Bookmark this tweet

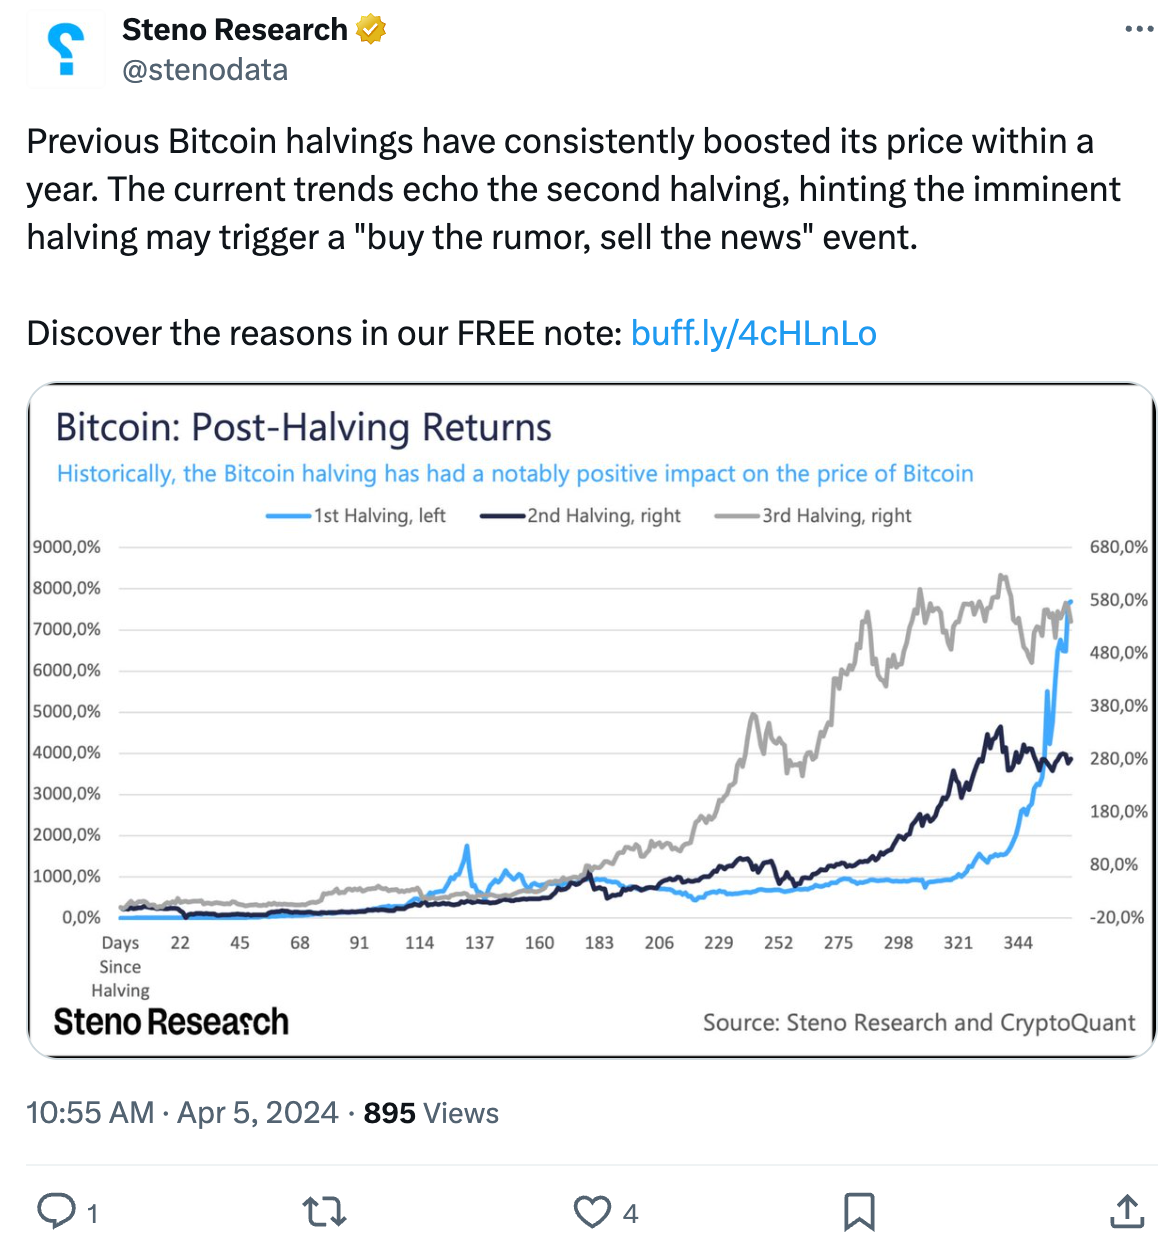pyautogui.click(x=859, y=1211)
